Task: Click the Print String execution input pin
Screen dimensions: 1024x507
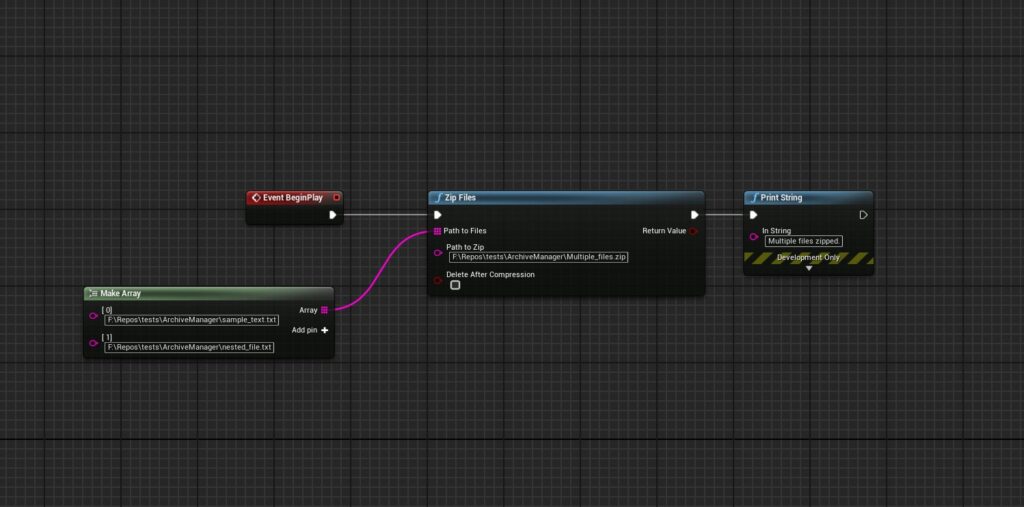Action: click(754, 214)
